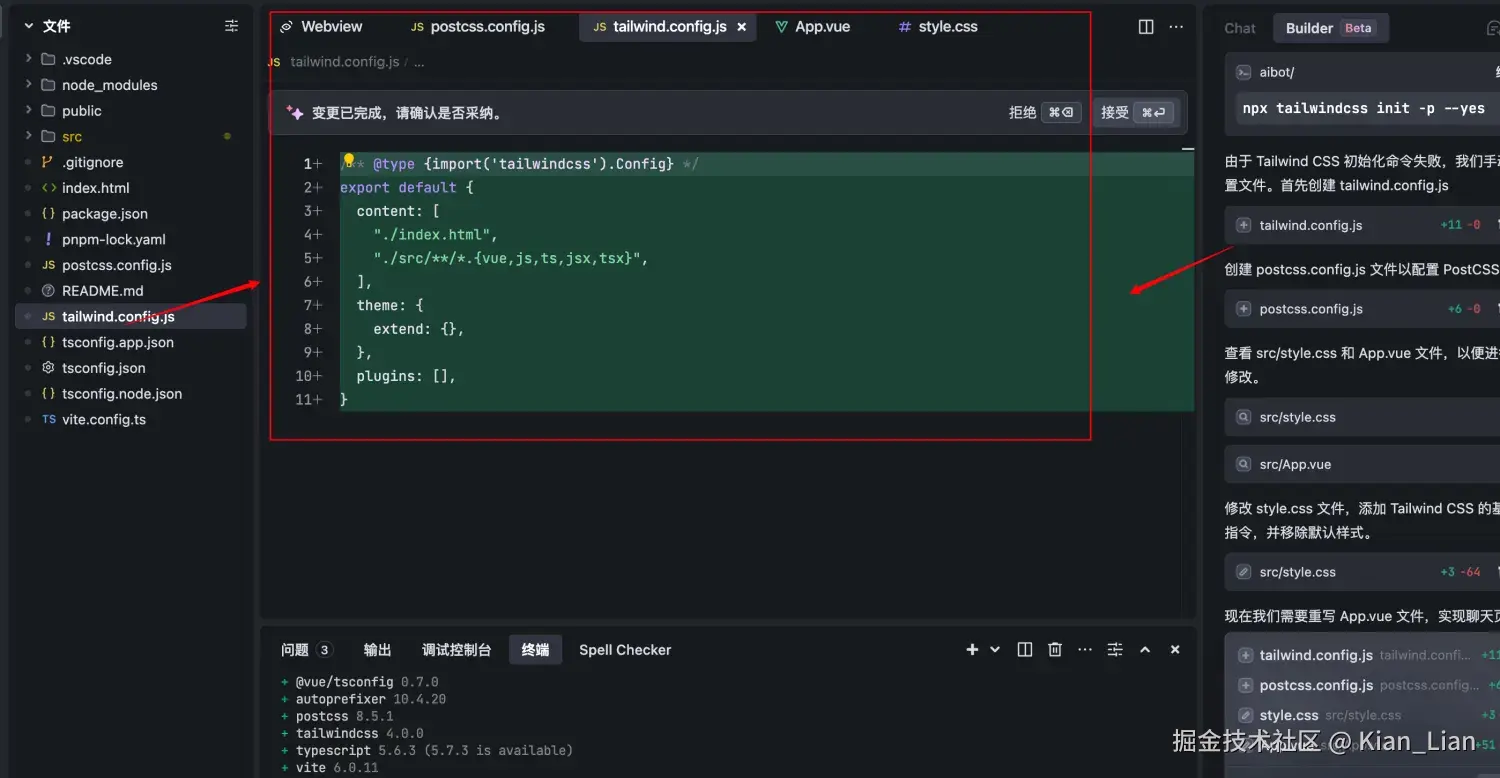
Task: Open postcss.config.js +6 change card
Action: coord(1362,309)
